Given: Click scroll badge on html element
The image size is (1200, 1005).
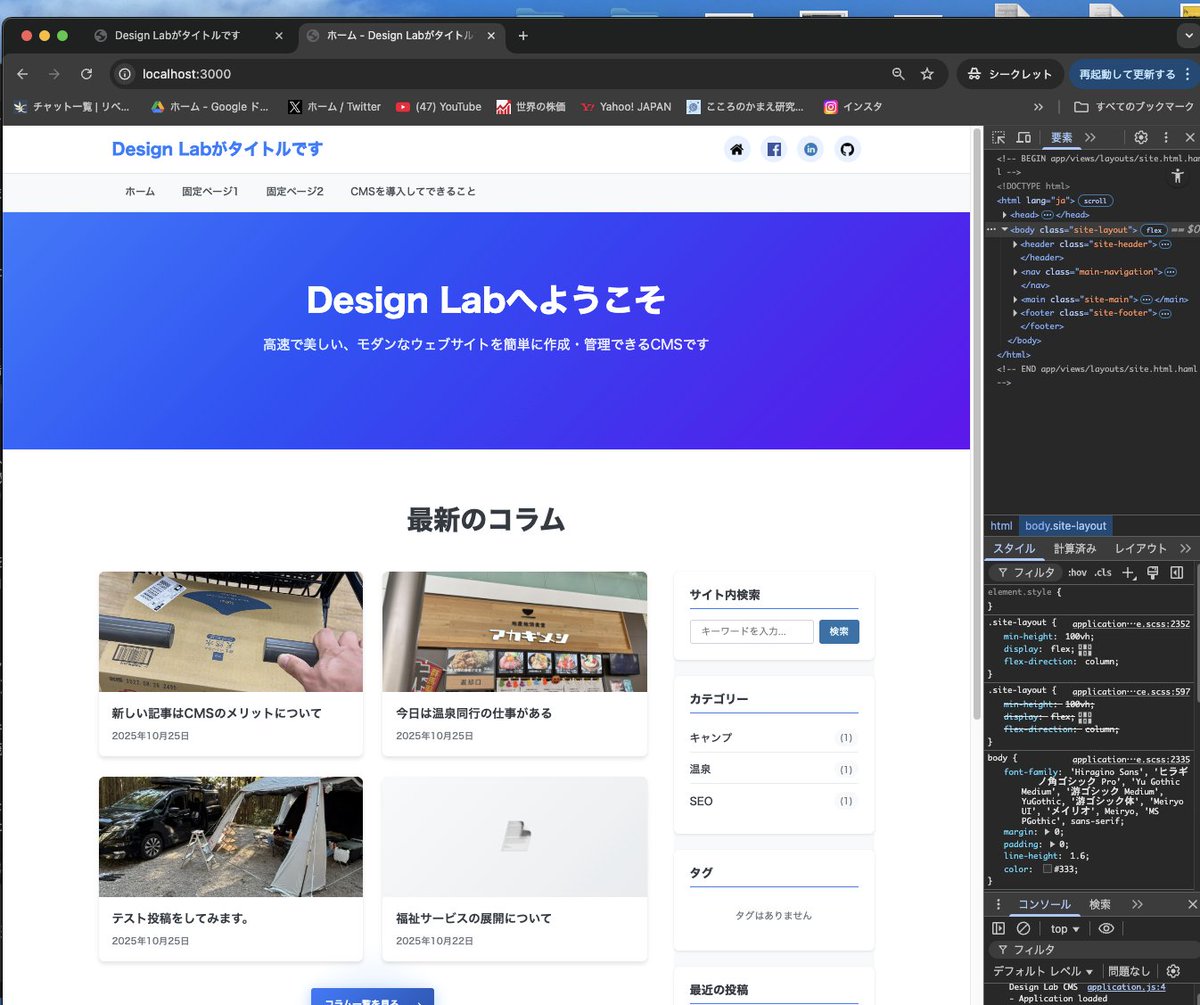Looking at the screenshot, I should point(1095,201).
